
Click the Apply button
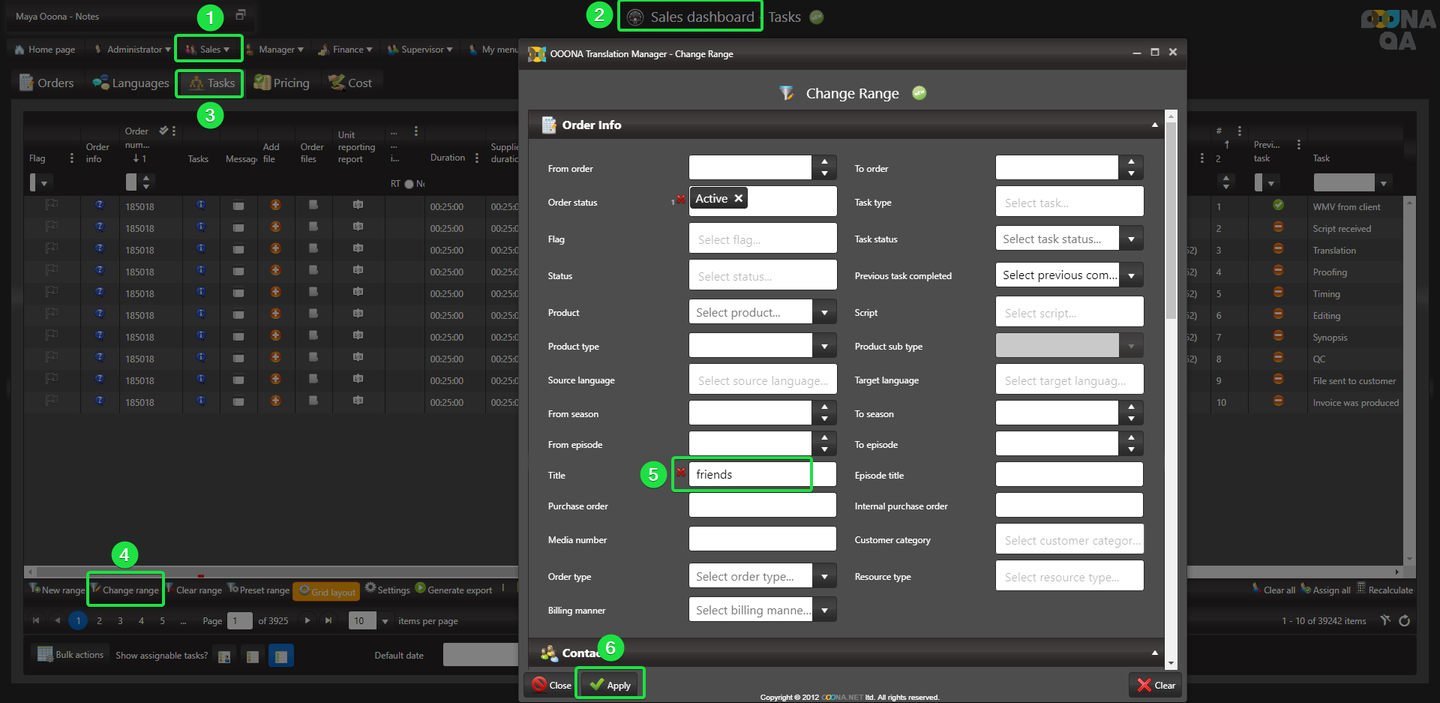pos(610,685)
